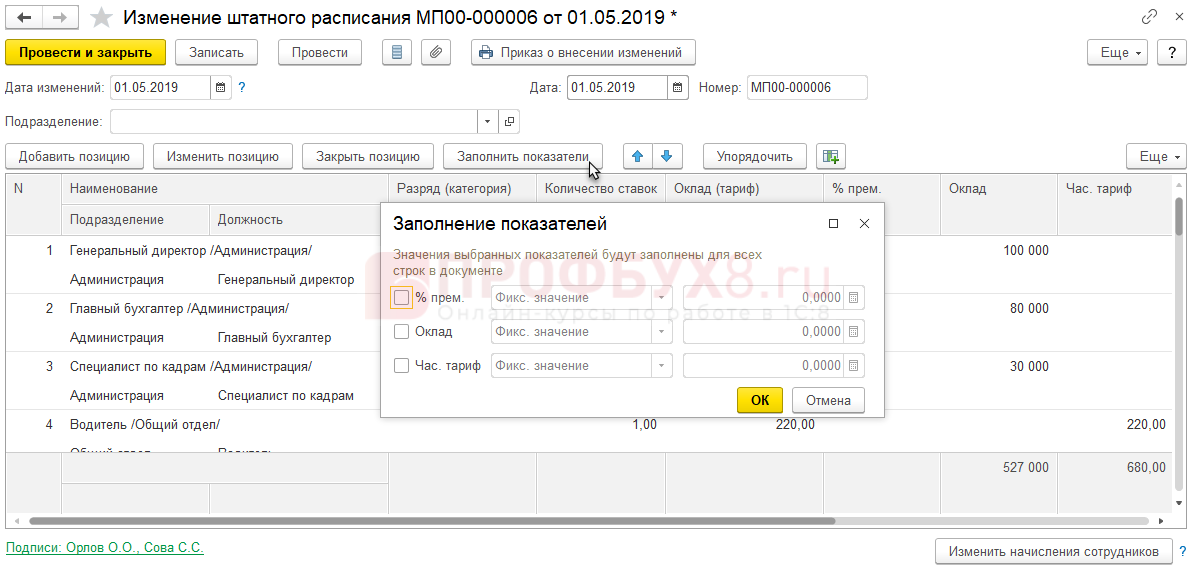Click Заполнить показатели button

523,157
